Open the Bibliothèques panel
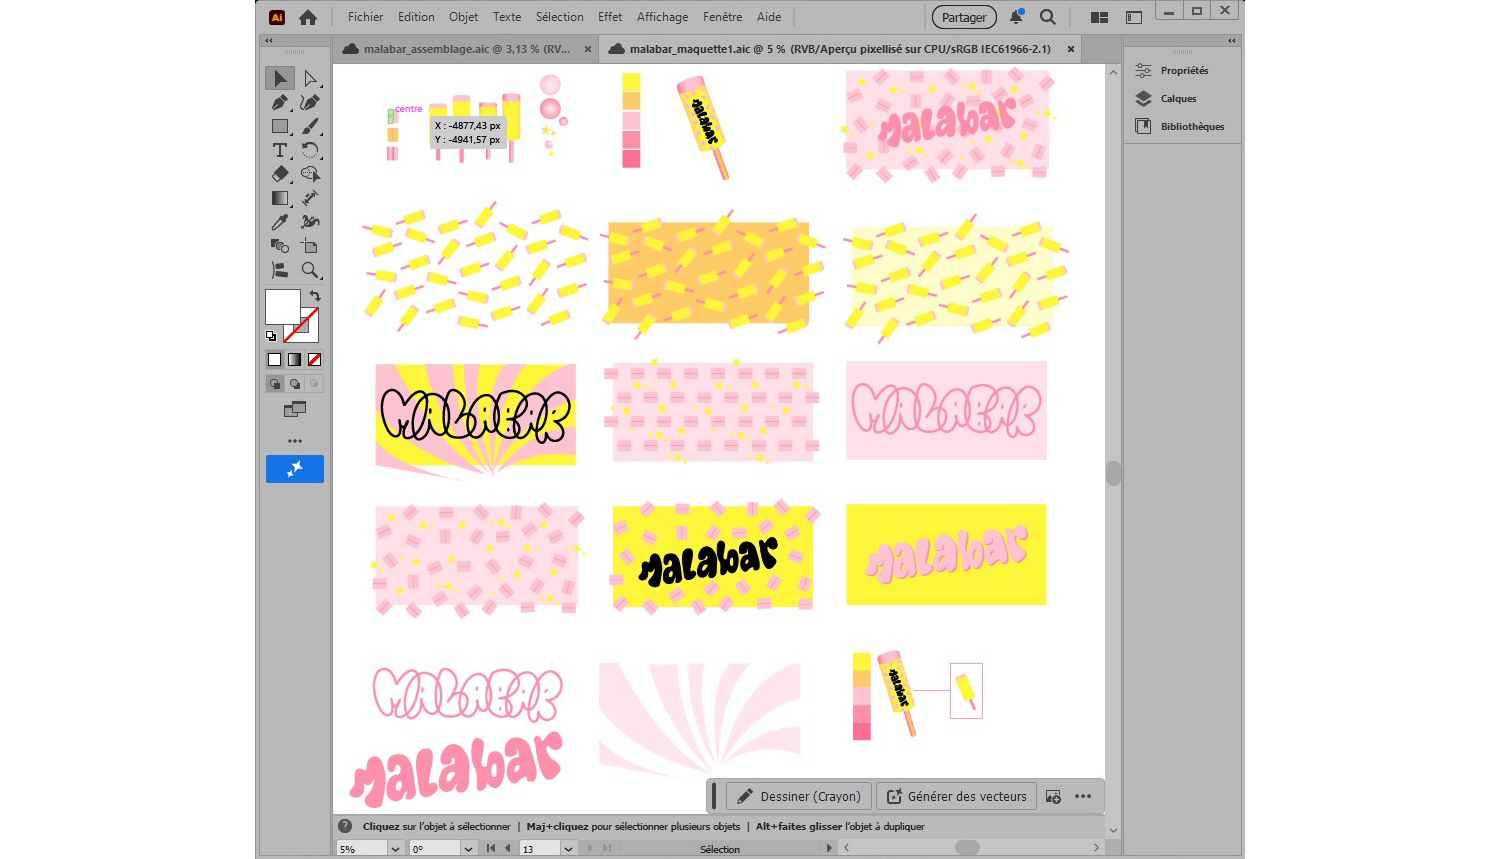This screenshot has height=859, width=1500. 1192,126
